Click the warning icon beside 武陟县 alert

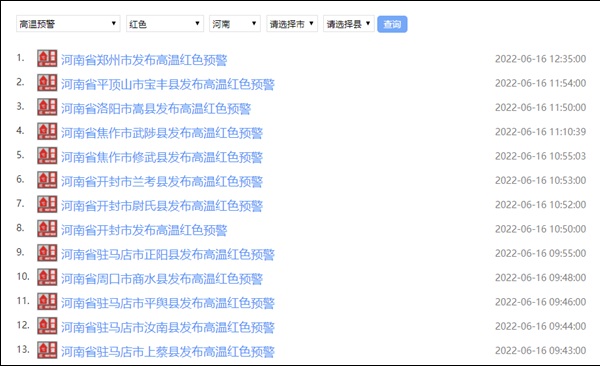47,131
